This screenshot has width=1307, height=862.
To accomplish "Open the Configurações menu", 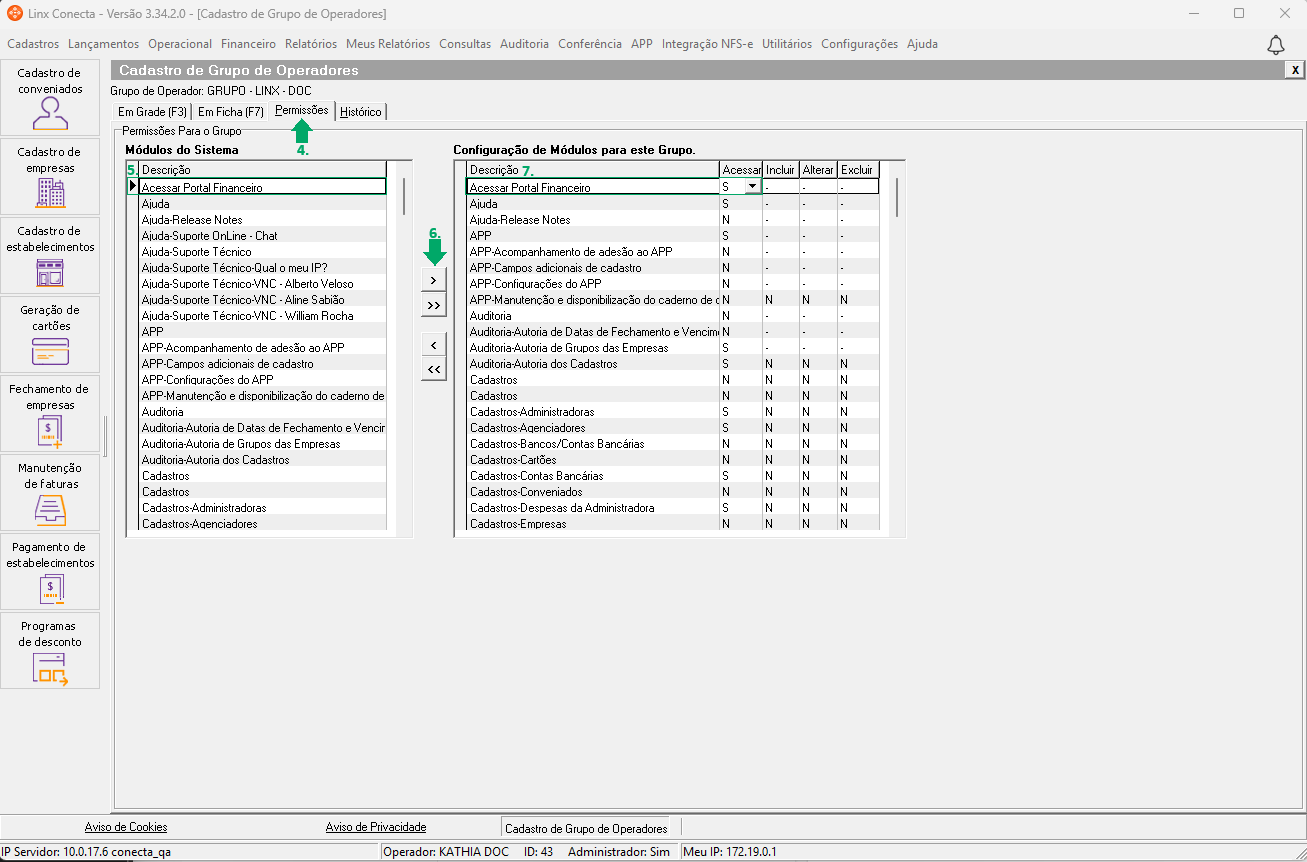I will (859, 44).
